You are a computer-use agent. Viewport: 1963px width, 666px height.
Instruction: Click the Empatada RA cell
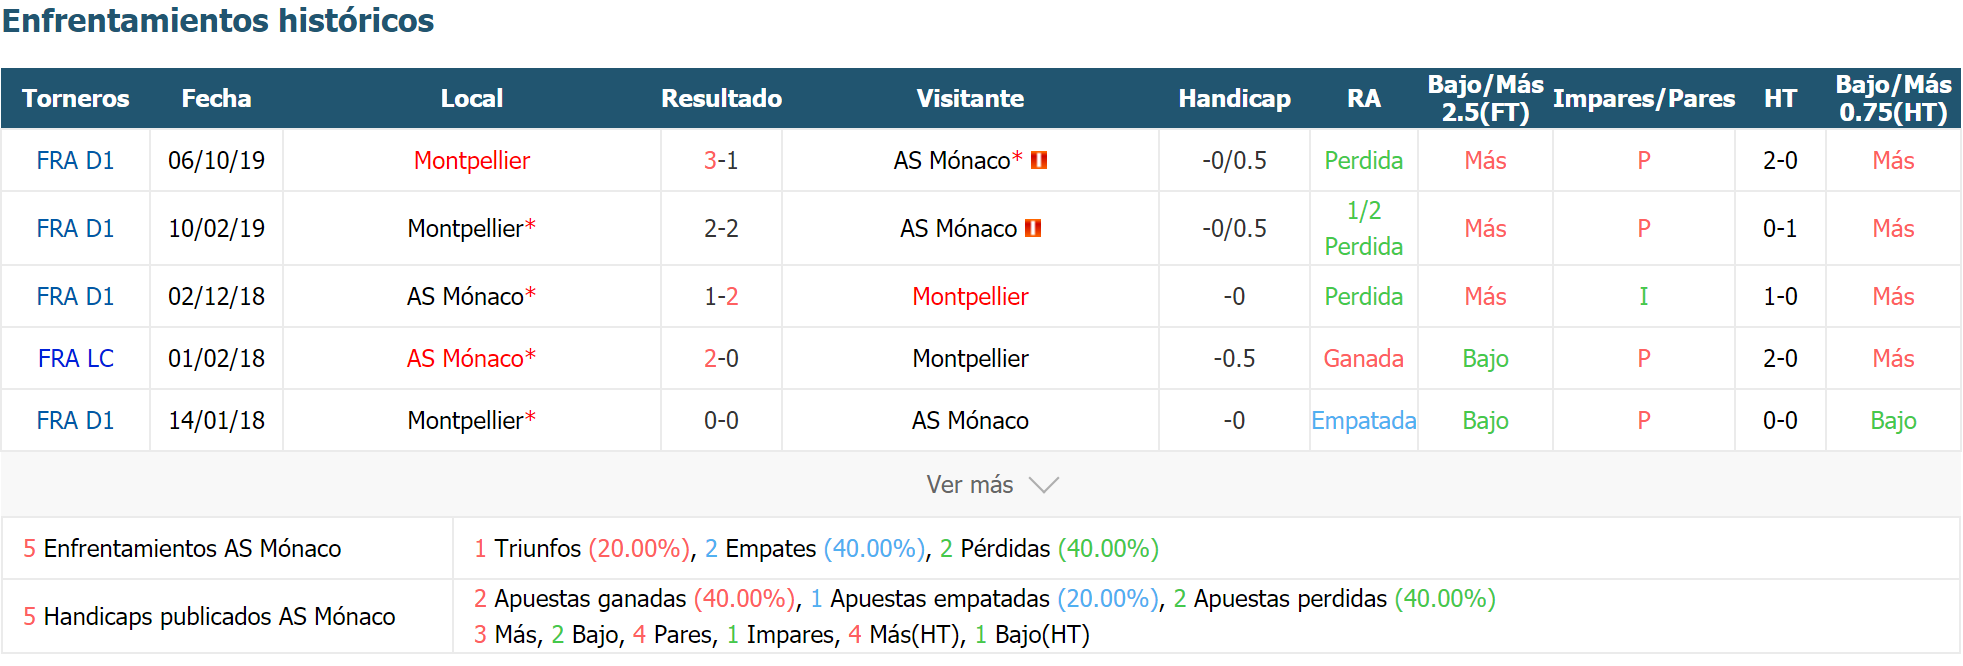click(x=1363, y=420)
